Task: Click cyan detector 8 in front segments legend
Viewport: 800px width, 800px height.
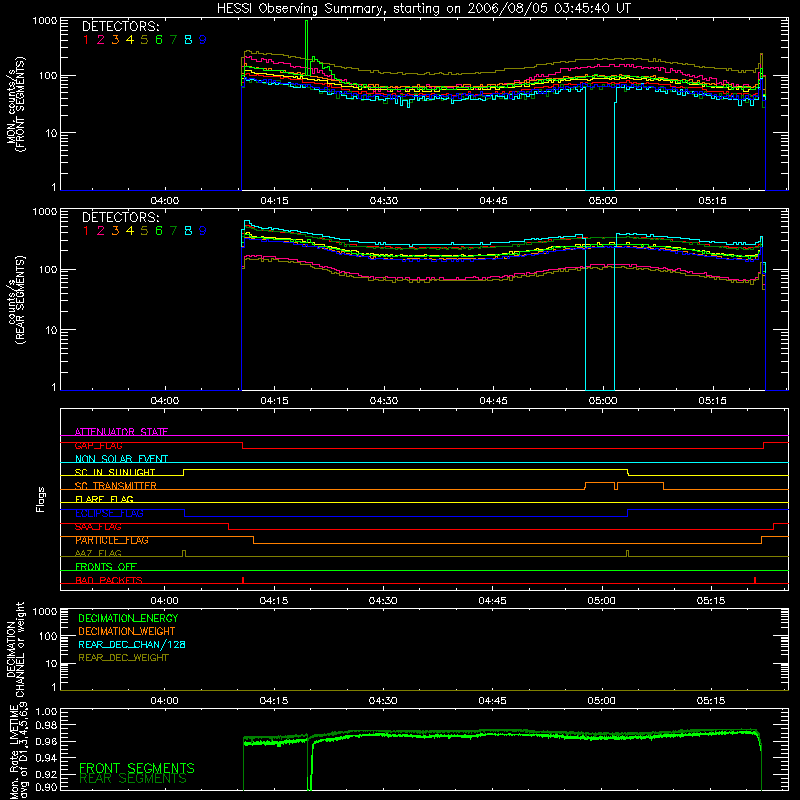Action: point(188,40)
